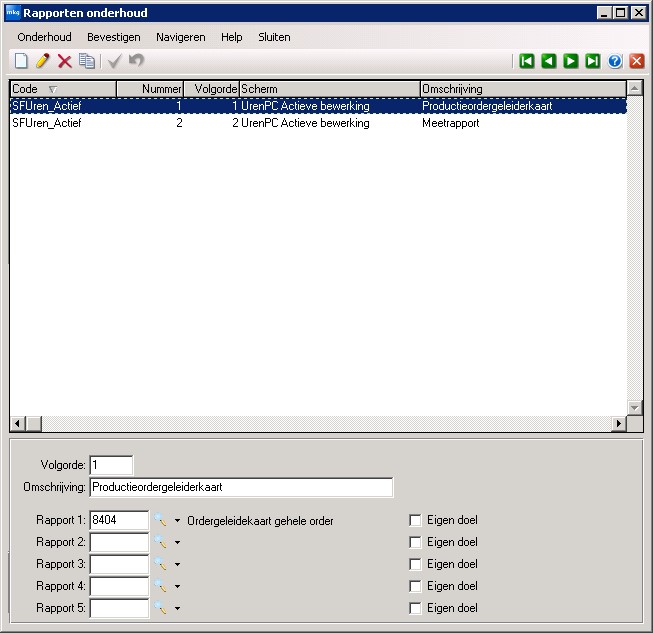Open the Onderhoud menu
The image size is (653, 633).
[44, 37]
